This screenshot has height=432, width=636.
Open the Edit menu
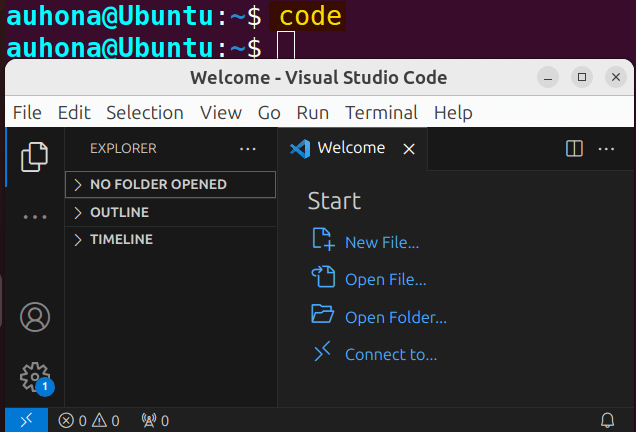[x=74, y=112]
